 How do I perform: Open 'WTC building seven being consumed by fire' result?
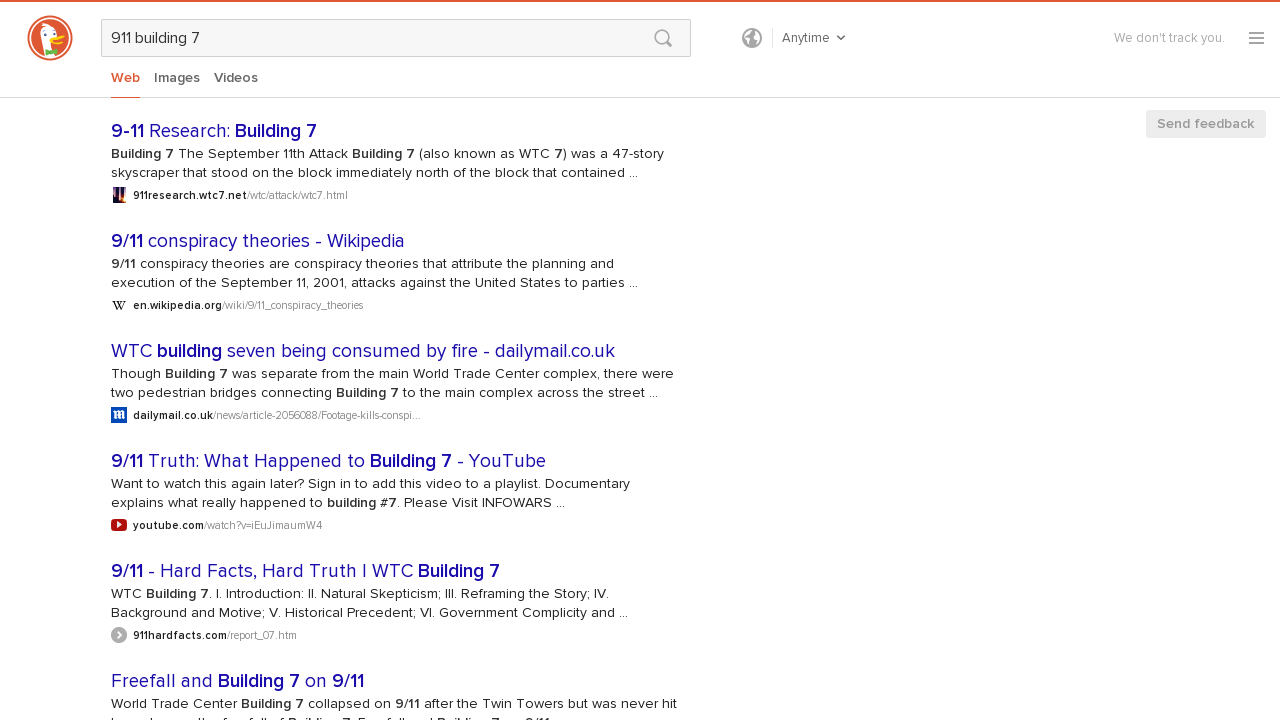[x=363, y=351]
